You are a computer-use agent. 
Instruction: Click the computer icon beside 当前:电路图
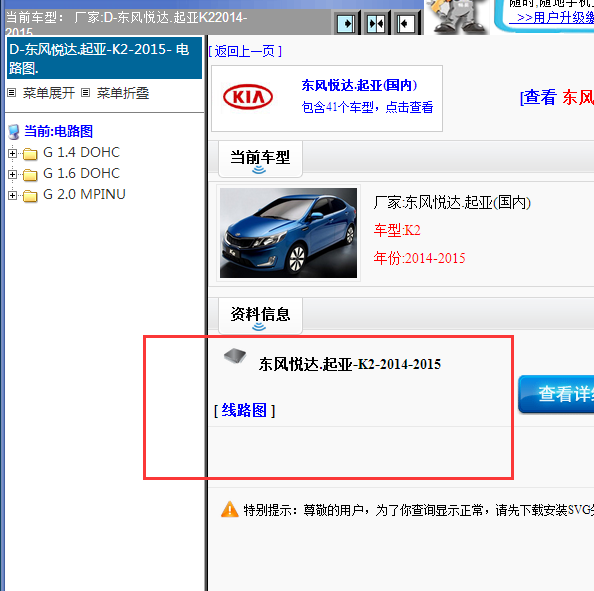tap(14, 132)
